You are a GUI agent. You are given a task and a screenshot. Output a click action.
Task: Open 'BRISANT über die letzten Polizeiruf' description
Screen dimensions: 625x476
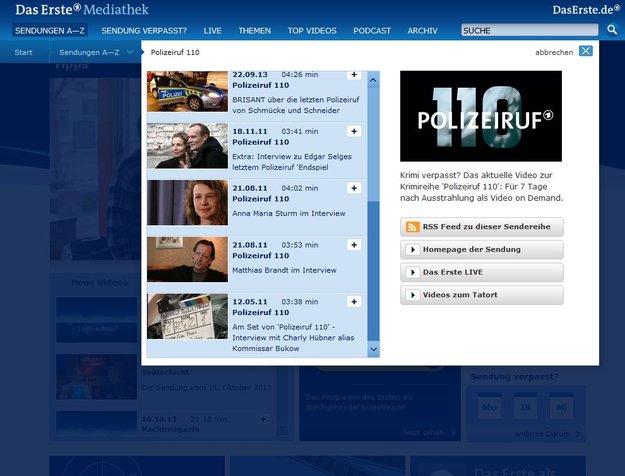coord(296,105)
